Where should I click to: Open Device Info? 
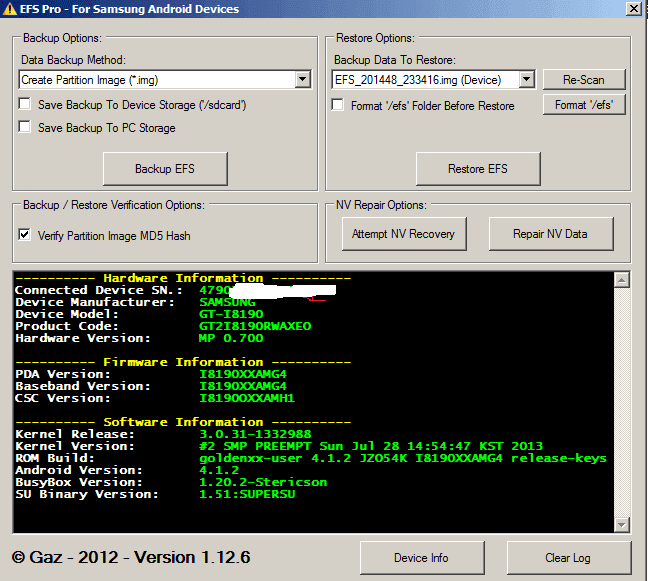coord(422,558)
